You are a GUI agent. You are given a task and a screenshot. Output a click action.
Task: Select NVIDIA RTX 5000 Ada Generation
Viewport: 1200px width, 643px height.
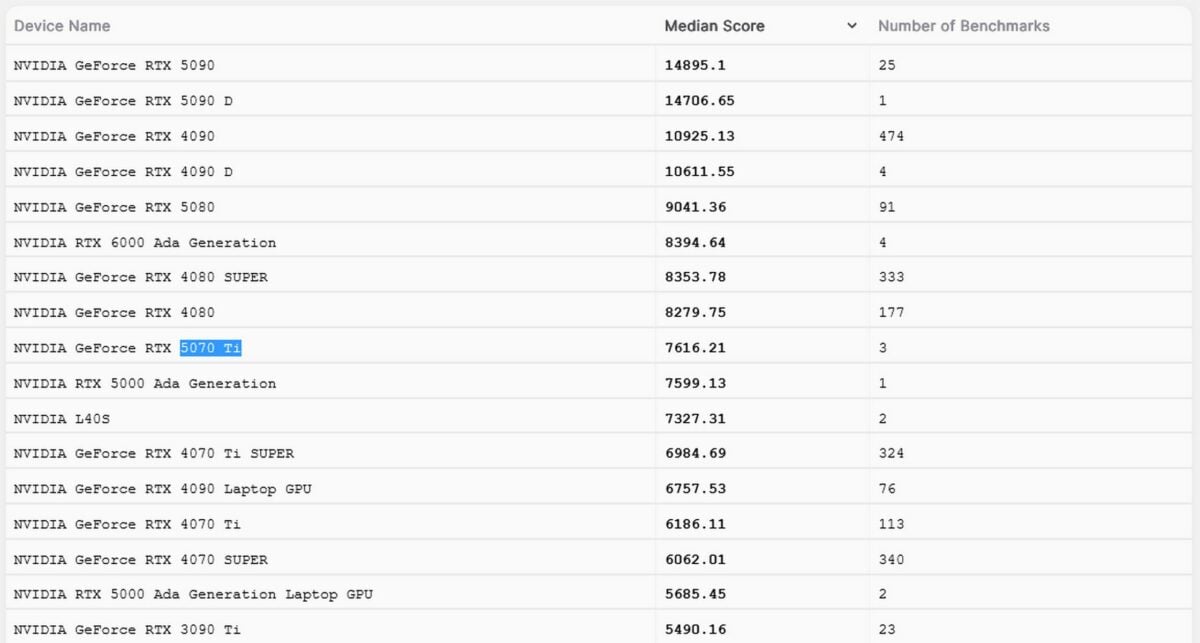click(145, 383)
